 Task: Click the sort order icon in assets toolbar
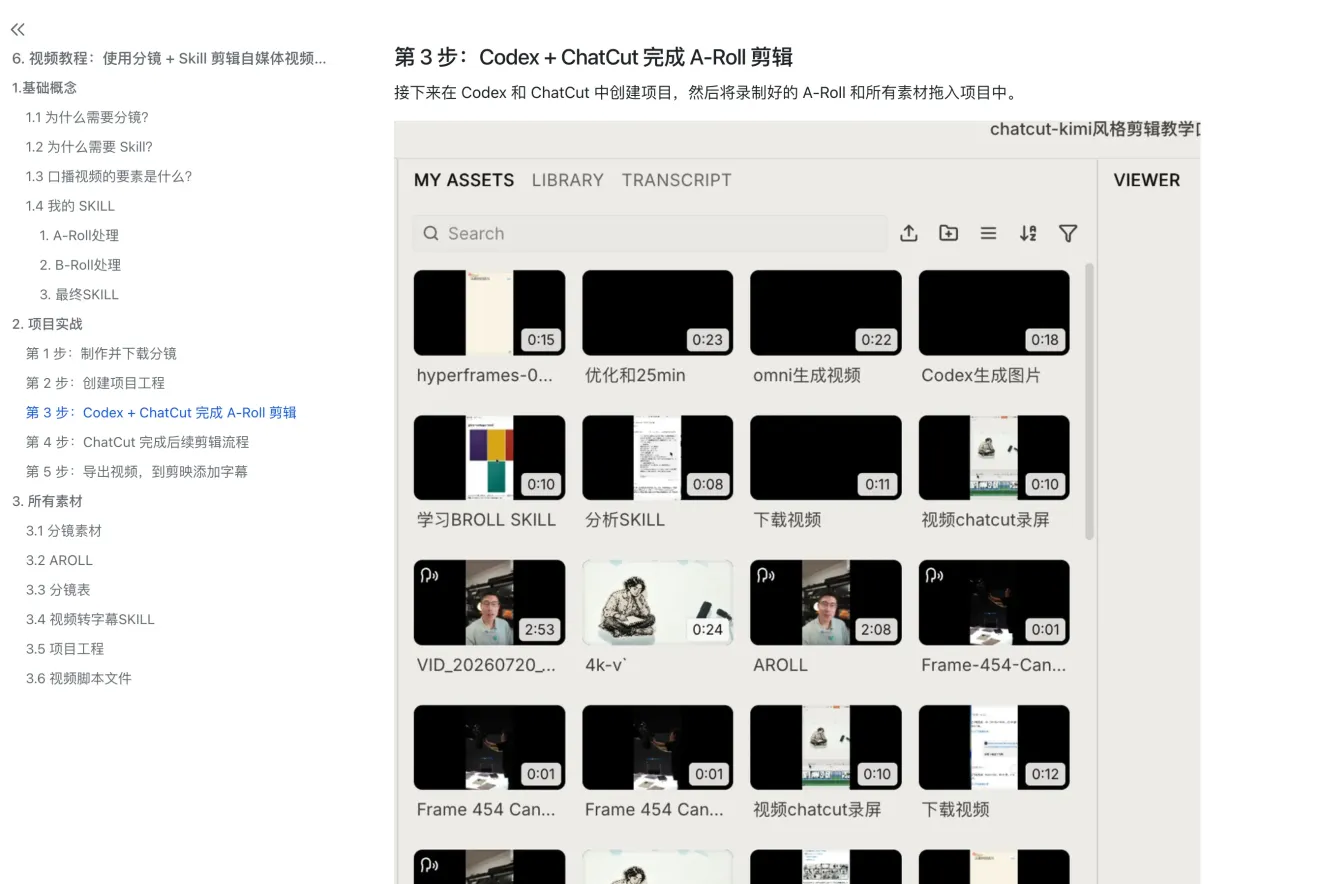coord(1028,233)
